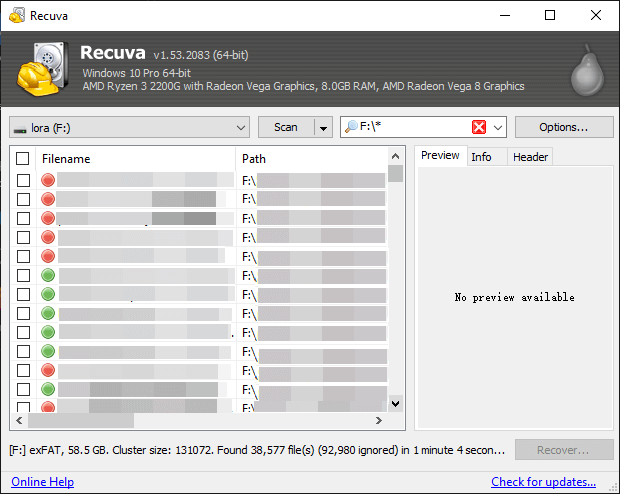Click the Recuva hard hat logo
Image resolution: width=620 pixels, height=494 pixels.
[42, 68]
